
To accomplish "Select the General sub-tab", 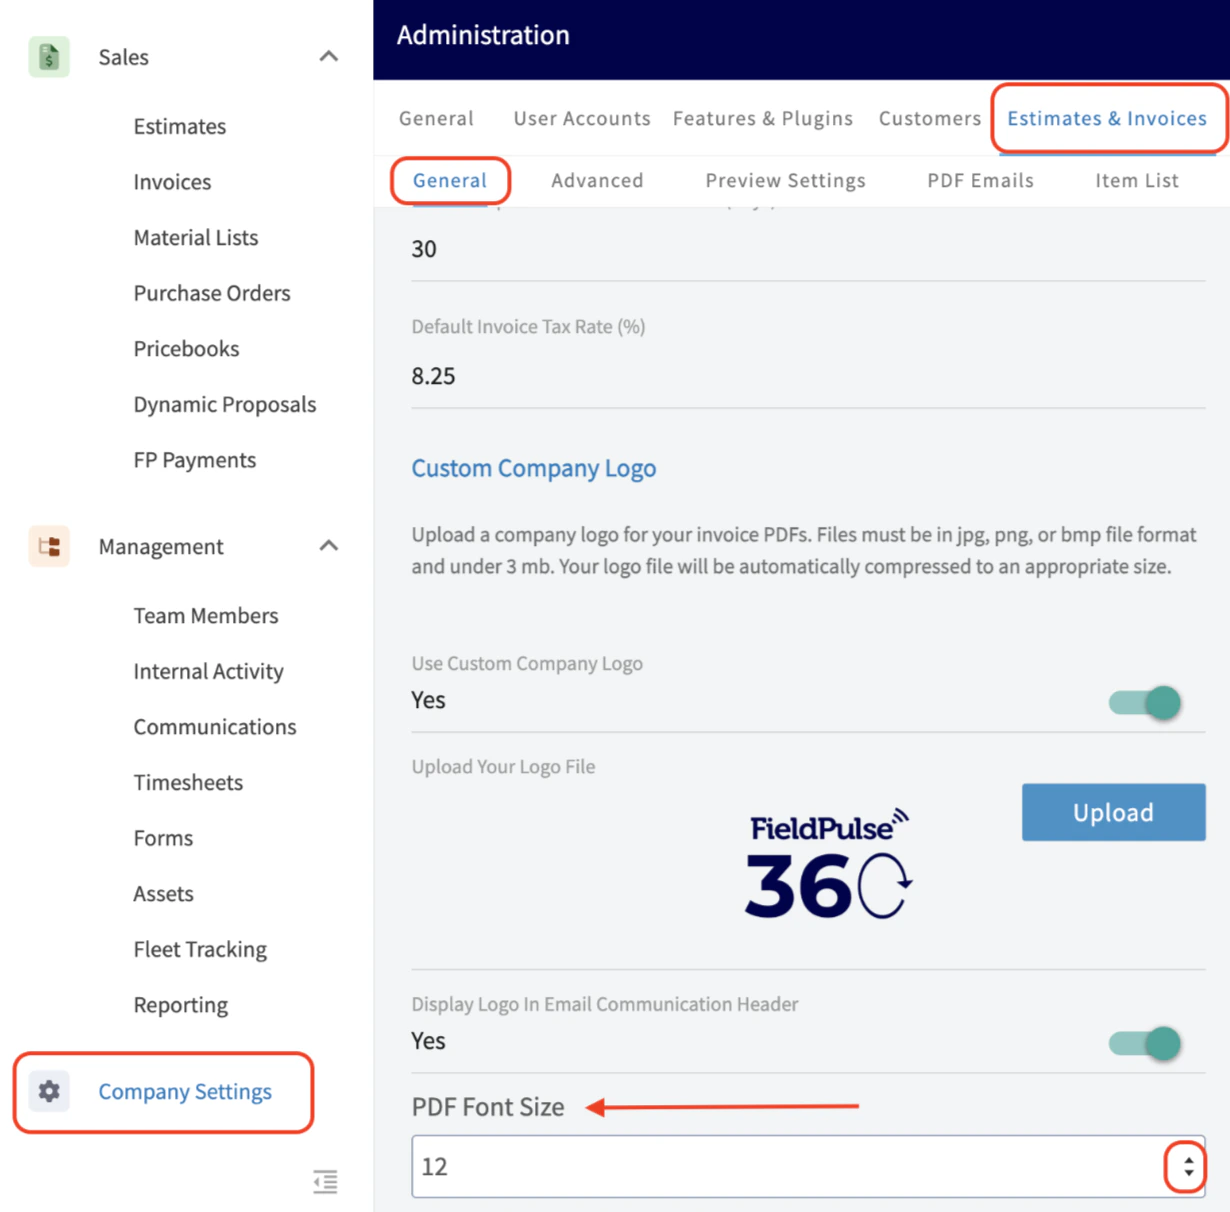I will pos(450,180).
